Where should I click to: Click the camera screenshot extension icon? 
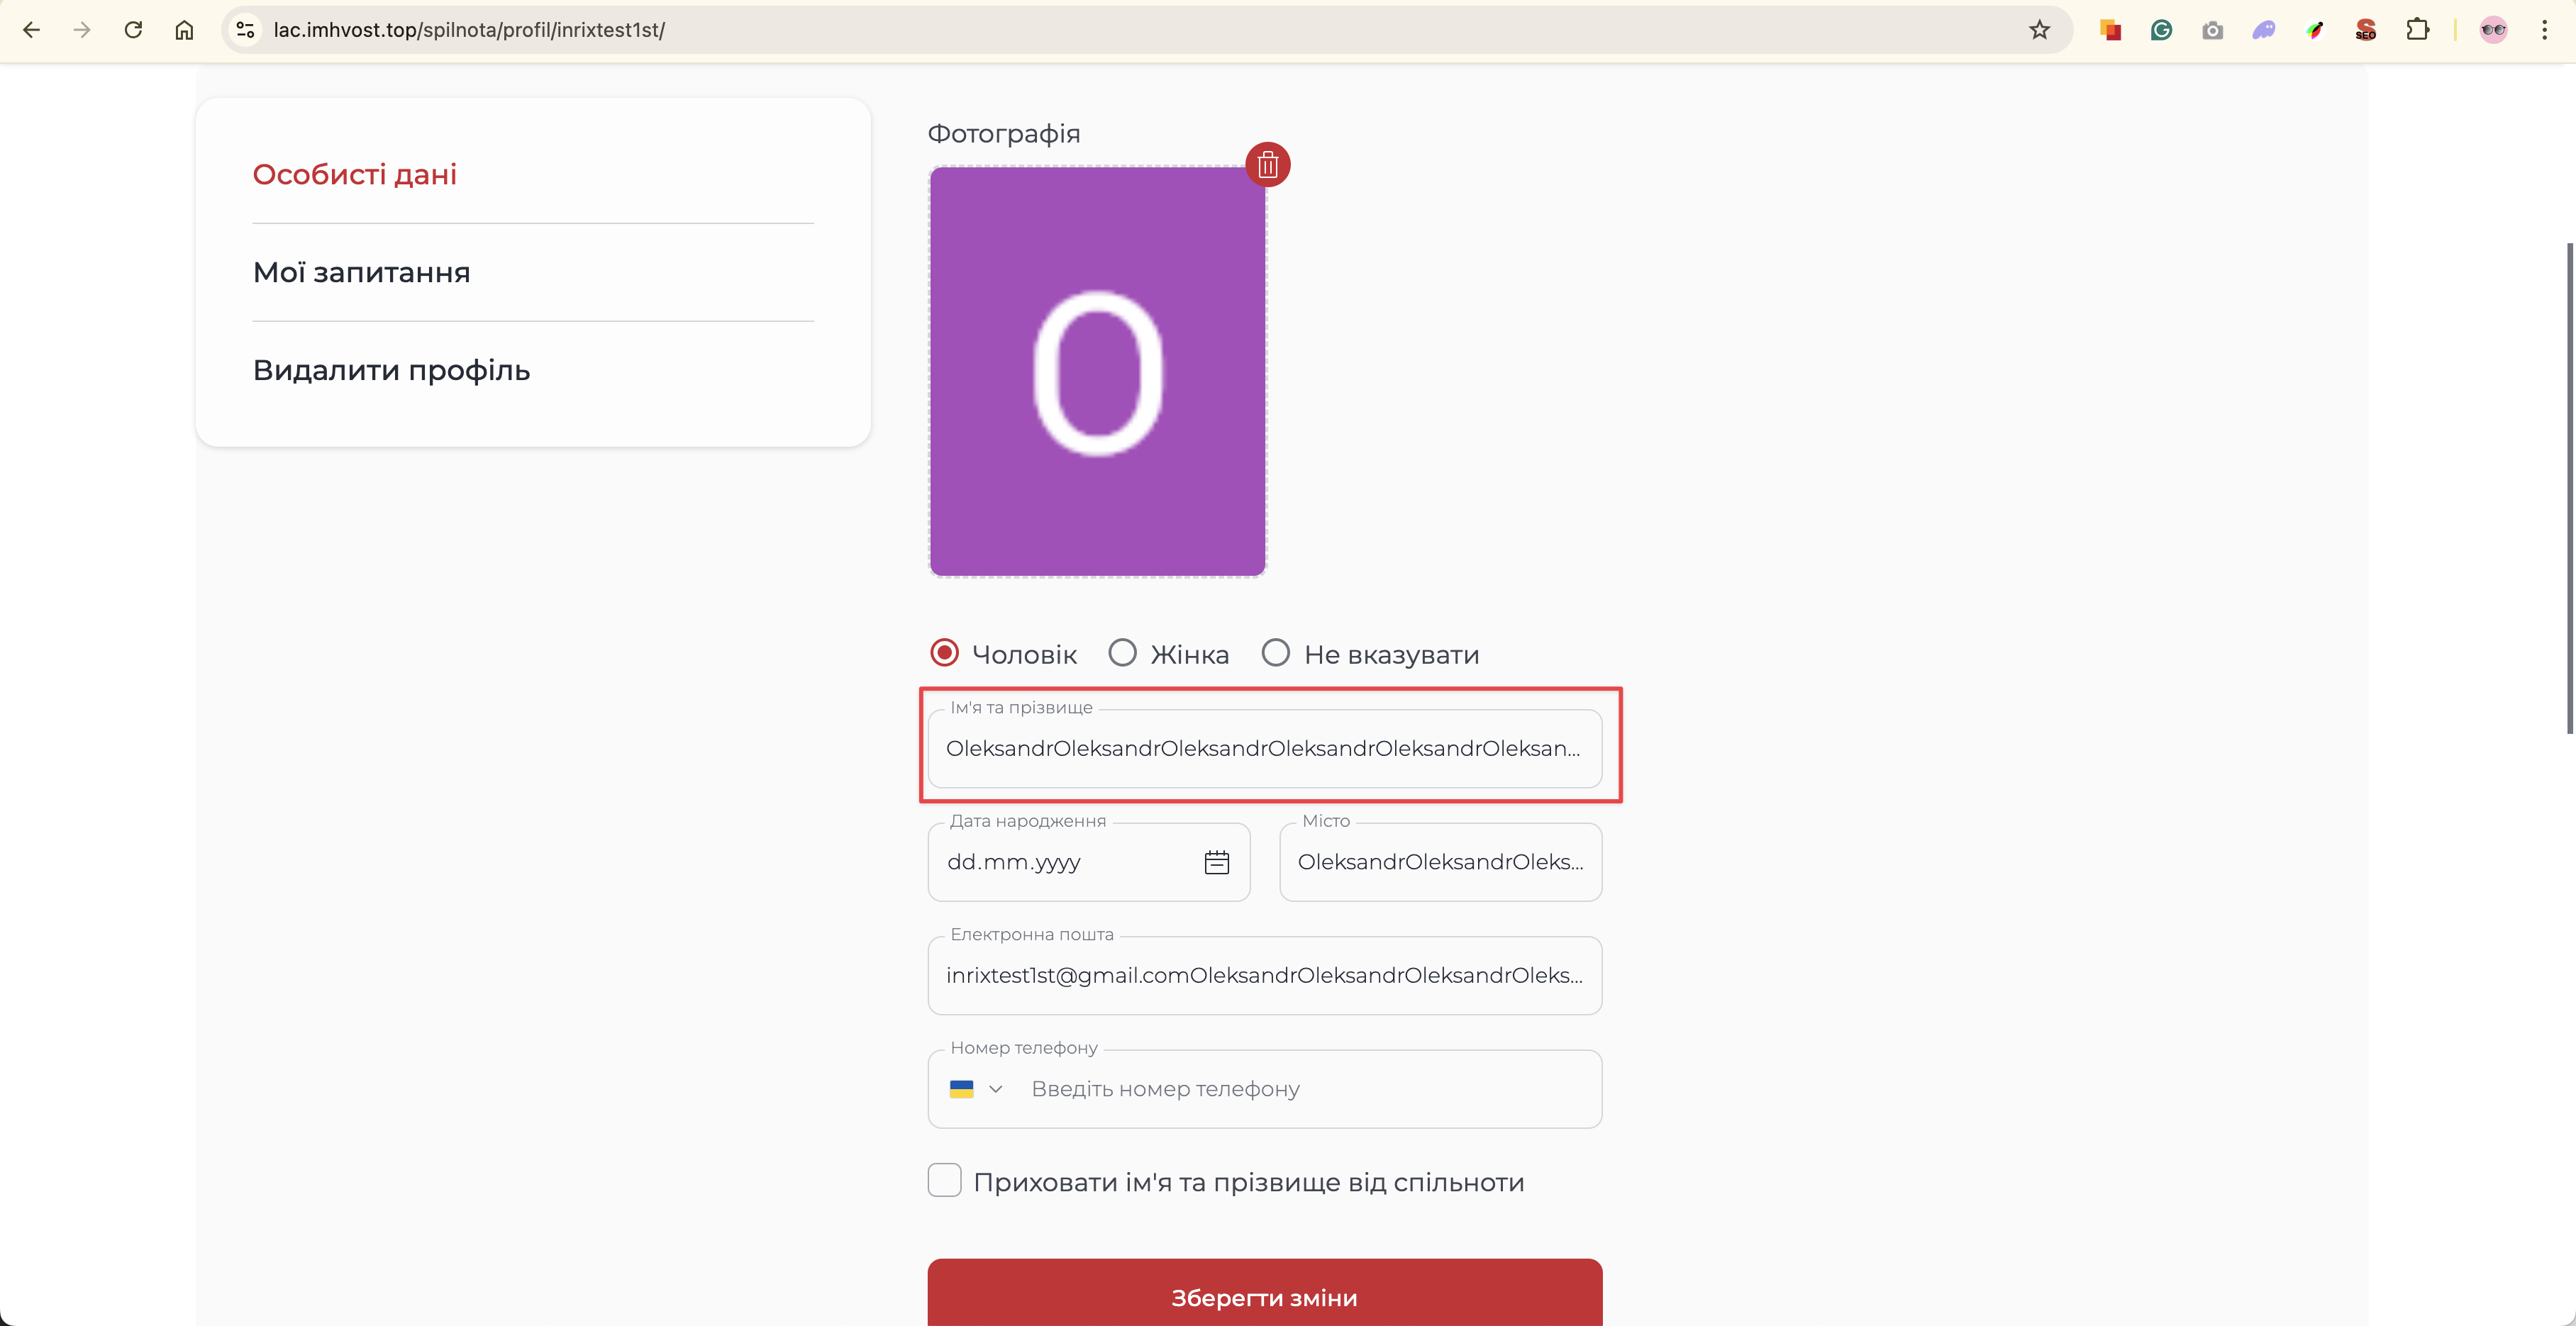tap(2212, 30)
